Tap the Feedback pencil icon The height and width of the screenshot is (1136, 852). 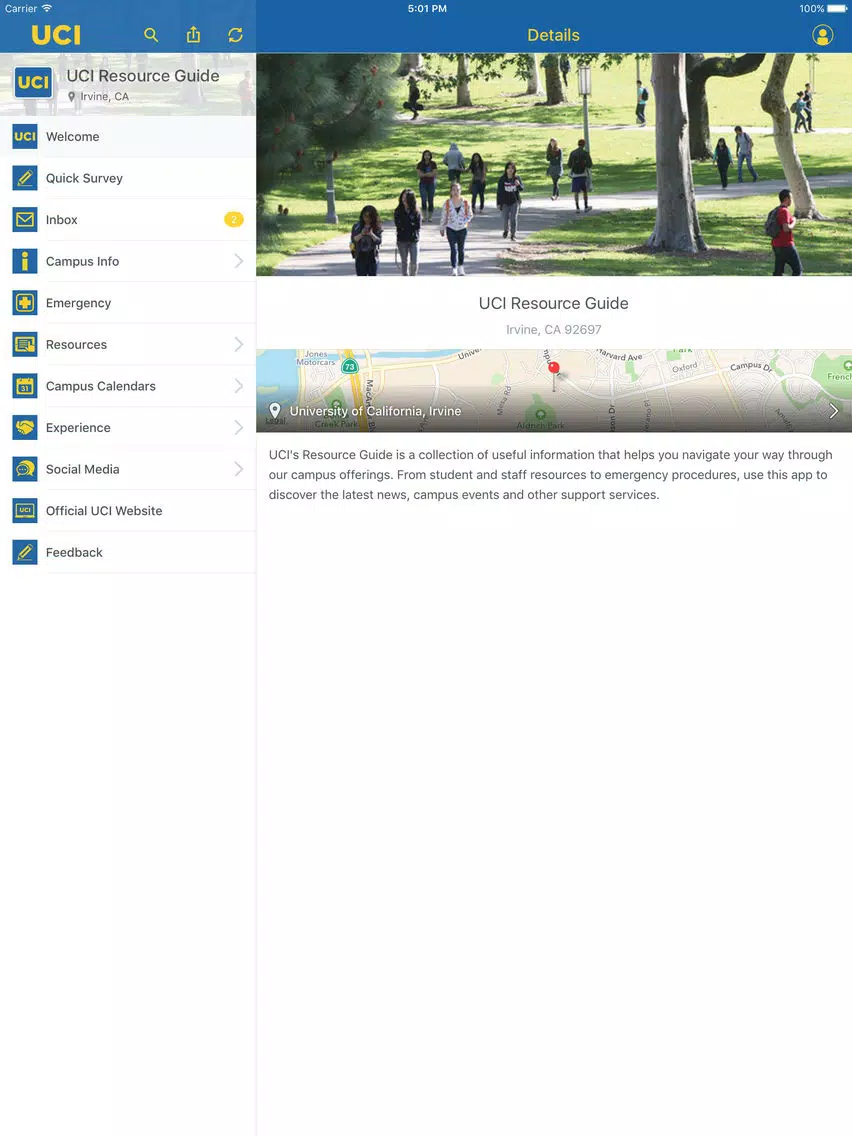coord(25,553)
